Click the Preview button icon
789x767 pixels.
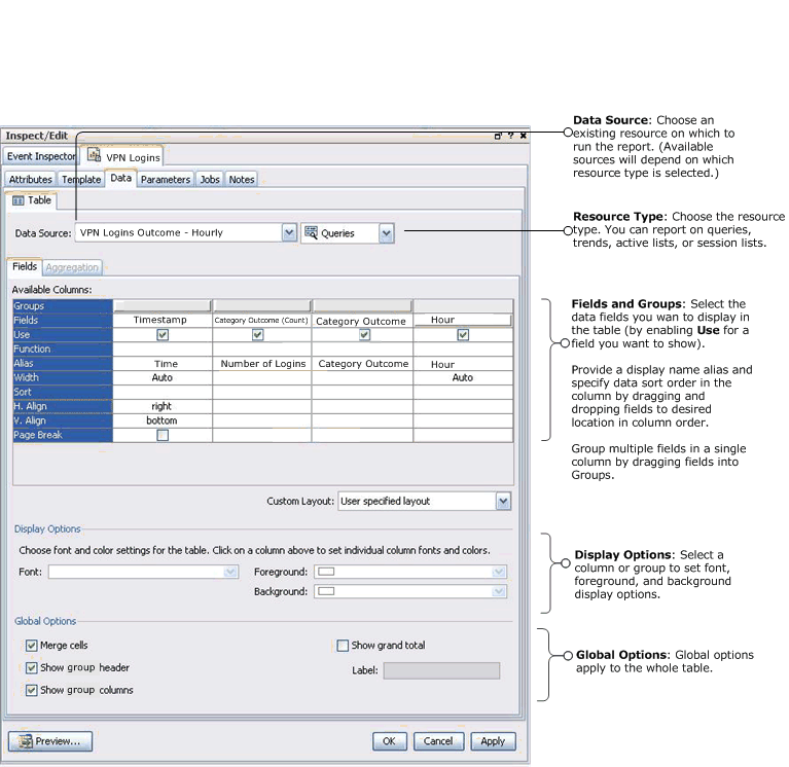25,741
